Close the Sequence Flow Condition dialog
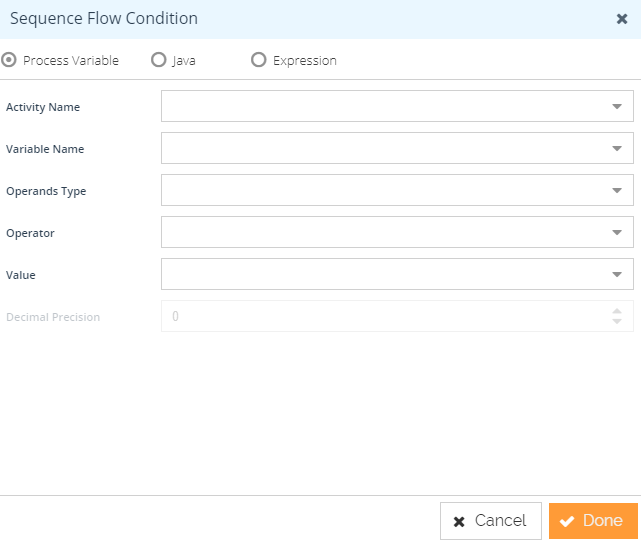Screen dimensions: 641x541 point(622,18)
